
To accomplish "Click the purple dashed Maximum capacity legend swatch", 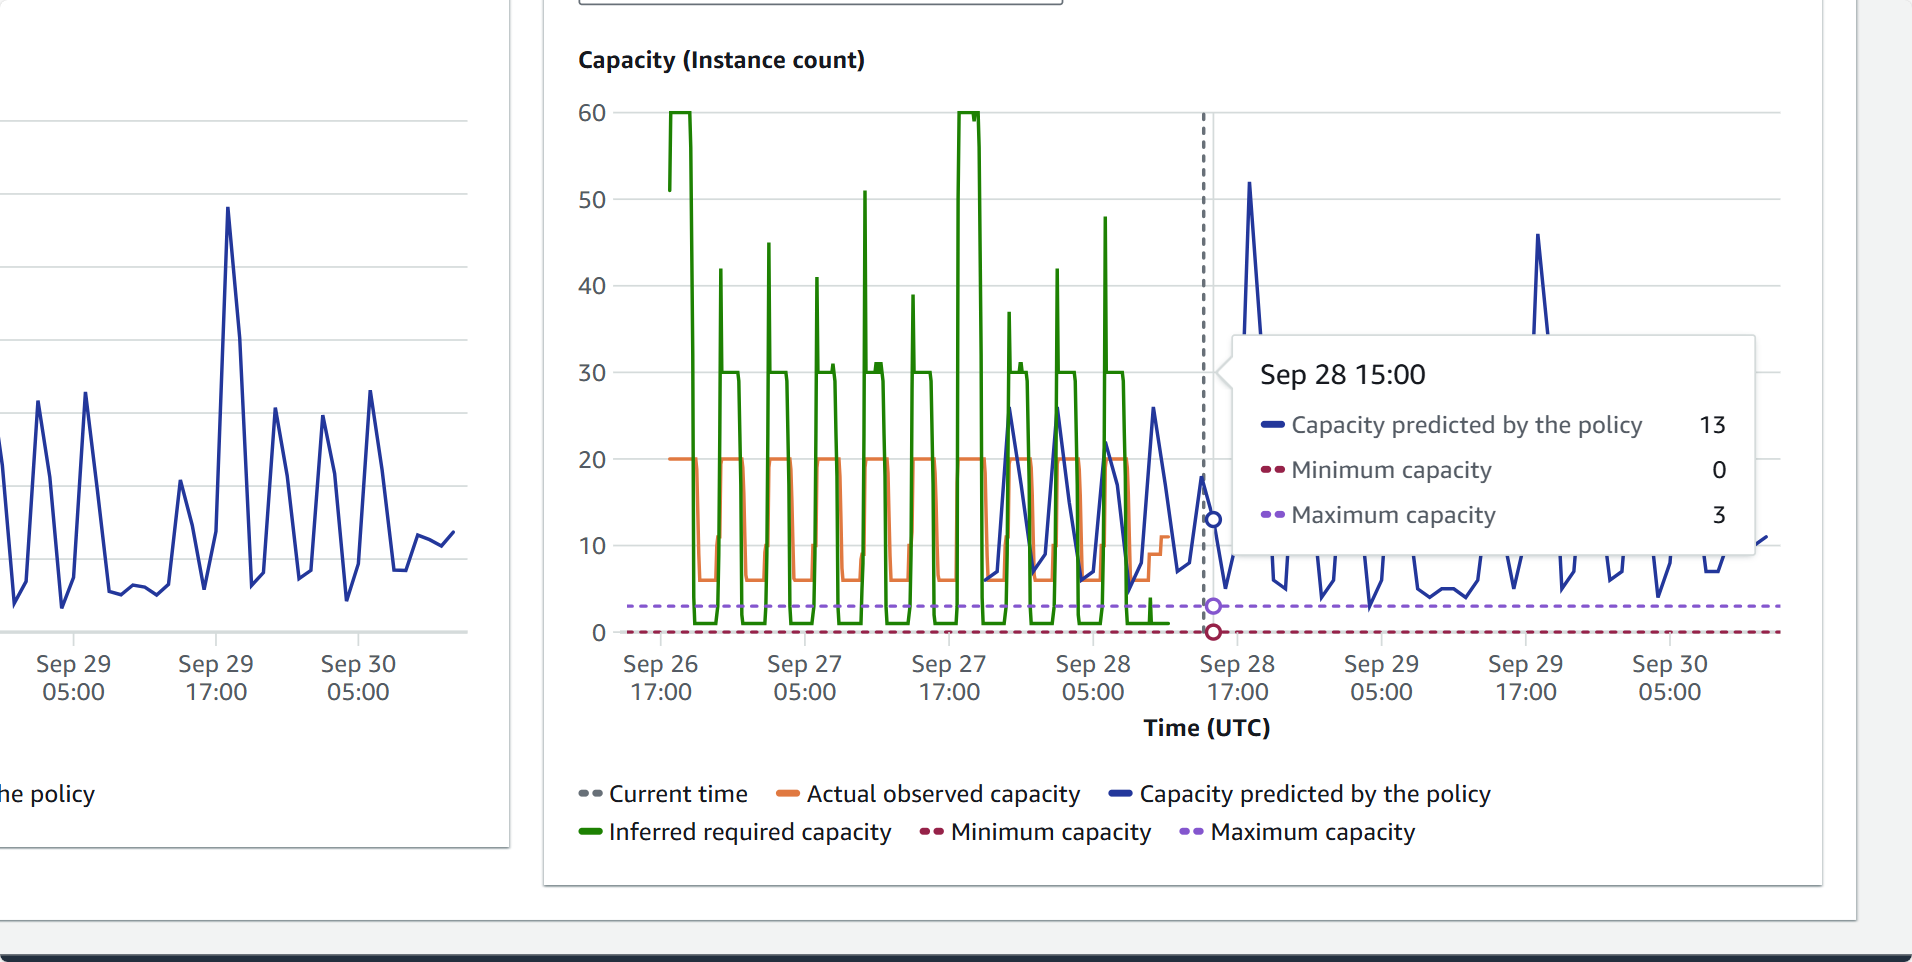I will (x=1191, y=832).
